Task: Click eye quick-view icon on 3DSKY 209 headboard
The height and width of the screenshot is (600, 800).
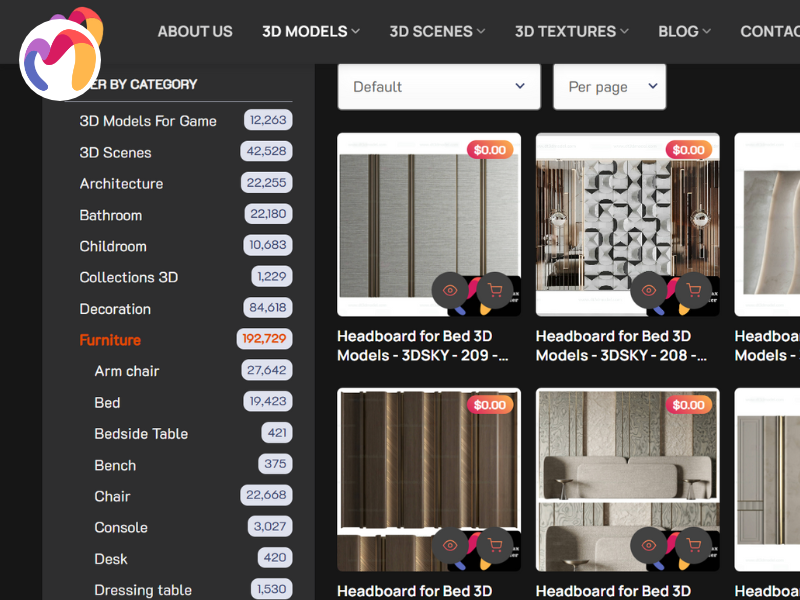Action: [x=450, y=291]
